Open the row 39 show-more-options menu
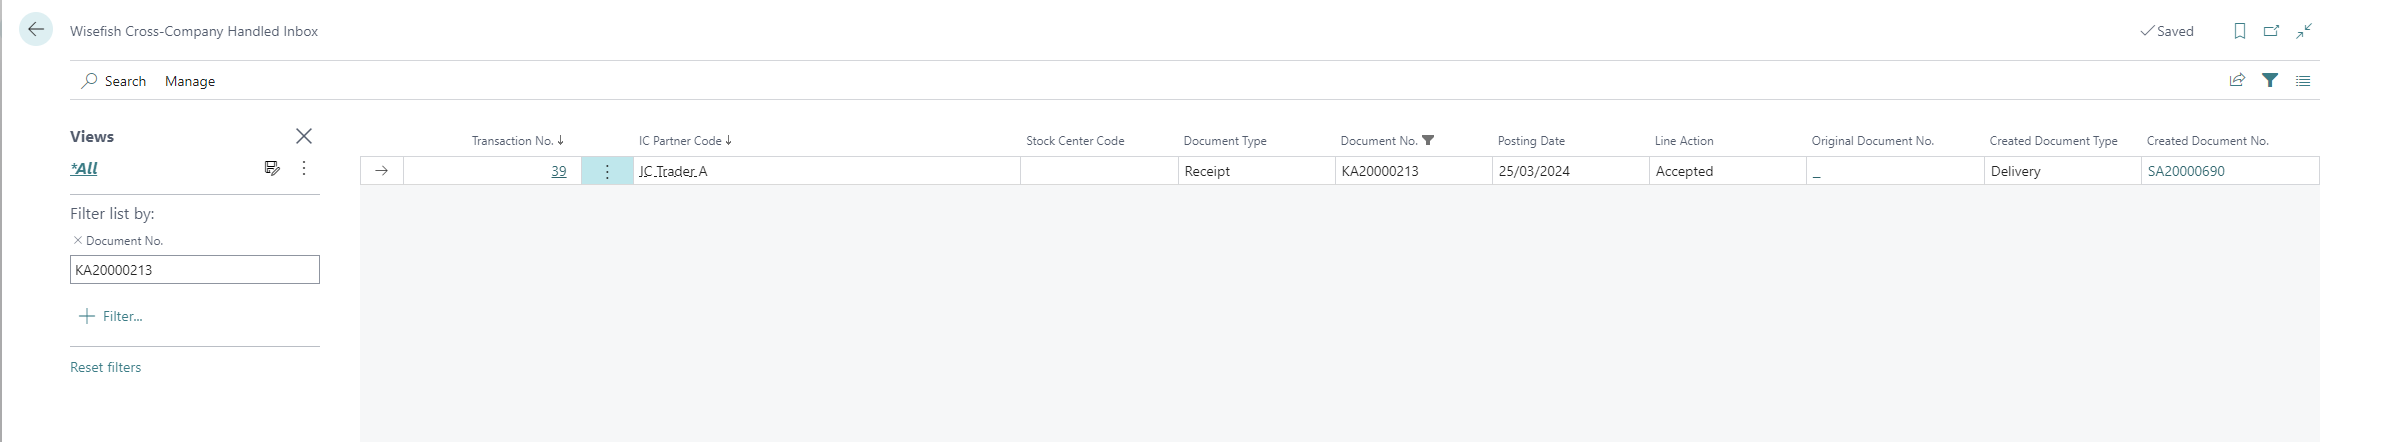 [607, 171]
